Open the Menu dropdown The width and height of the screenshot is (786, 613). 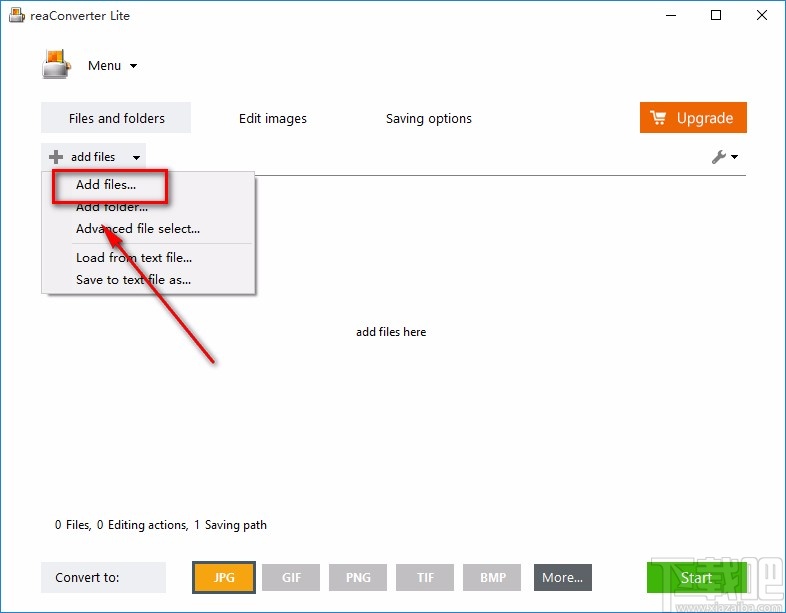[112, 66]
